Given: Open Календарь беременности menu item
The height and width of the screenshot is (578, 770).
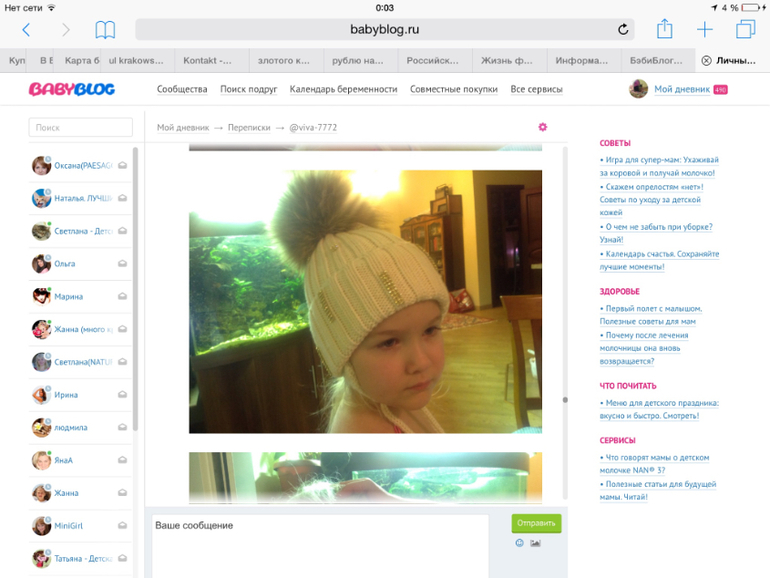Looking at the screenshot, I should coord(343,89).
